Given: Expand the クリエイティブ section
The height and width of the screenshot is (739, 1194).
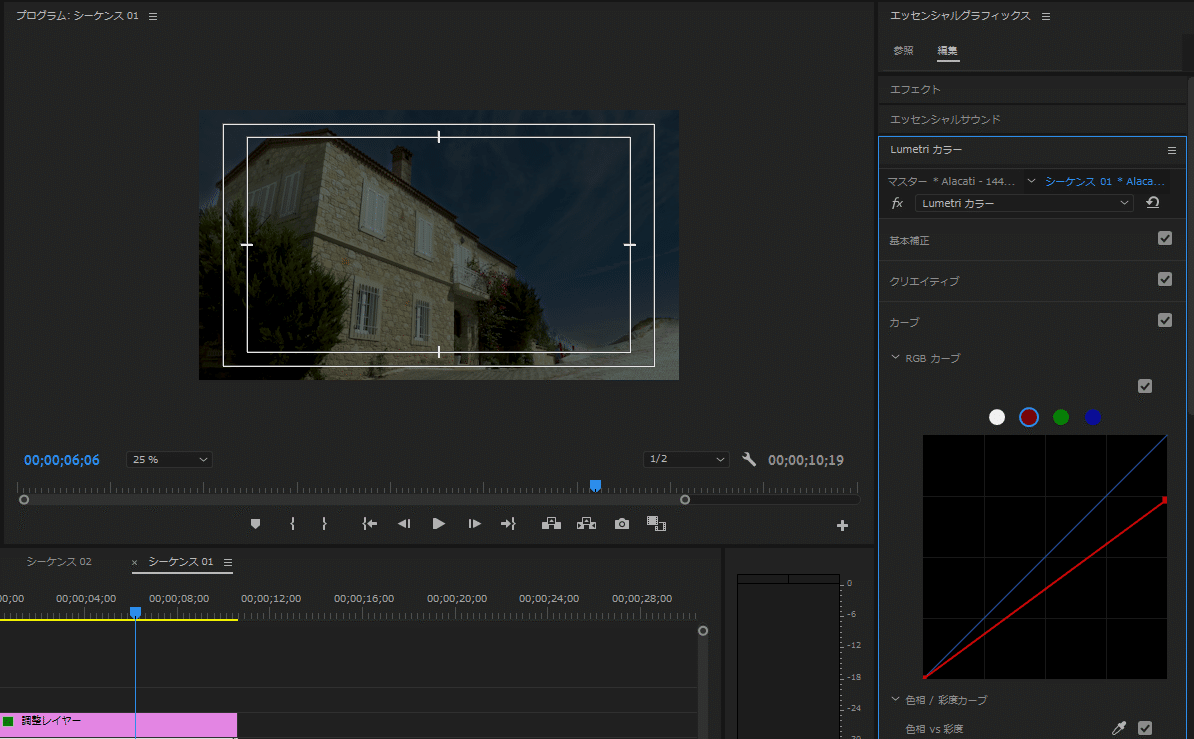Looking at the screenshot, I should (x=924, y=281).
